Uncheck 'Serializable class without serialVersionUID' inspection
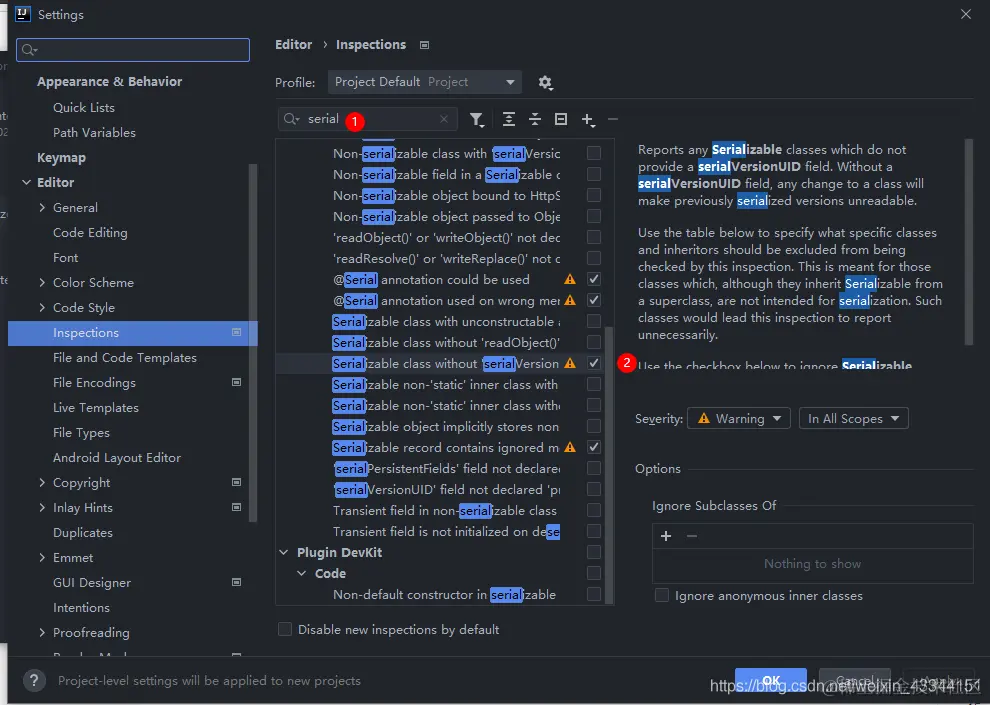 [x=593, y=363]
